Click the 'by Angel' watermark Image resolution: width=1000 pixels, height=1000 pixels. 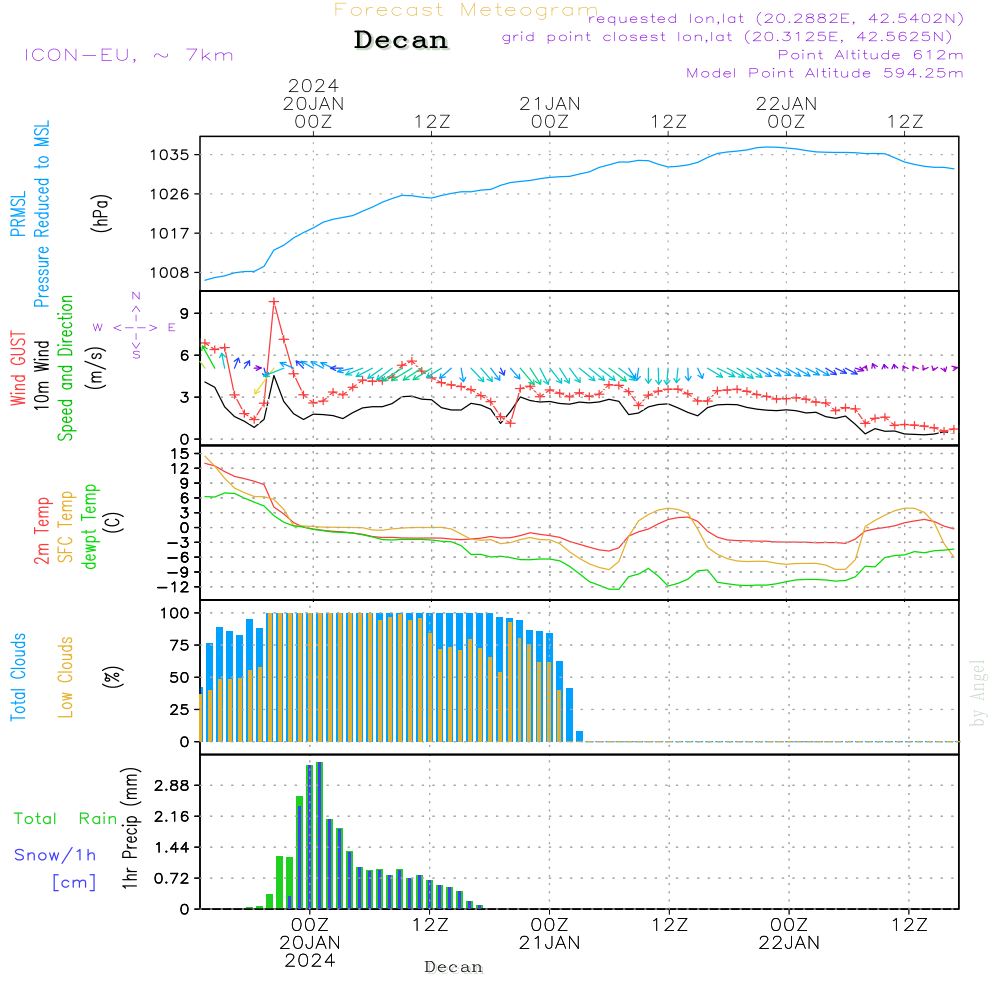click(x=978, y=692)
